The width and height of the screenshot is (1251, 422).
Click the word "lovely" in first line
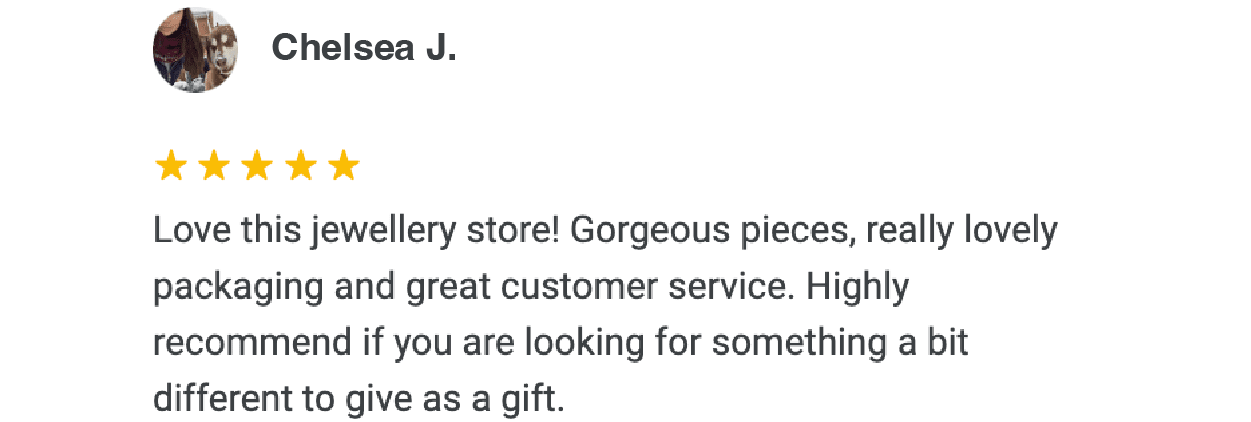pyautogui.click(x=1010, y=233)
